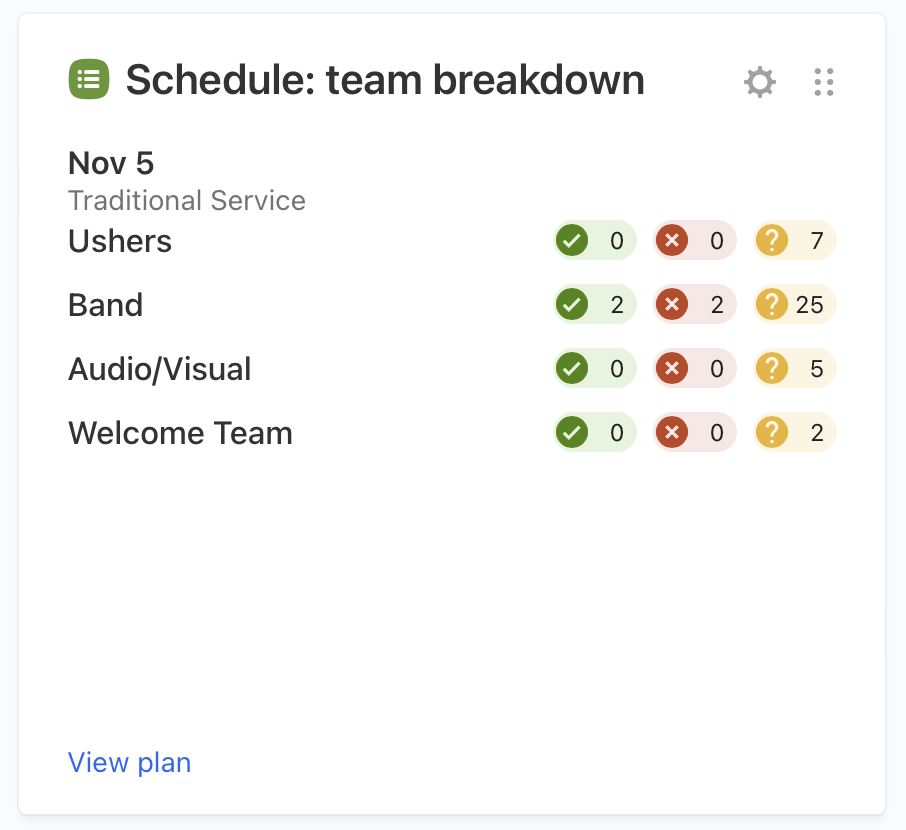Click the green schedule list icon
This screenshot has width=906, height=830.
coord(89,80)
